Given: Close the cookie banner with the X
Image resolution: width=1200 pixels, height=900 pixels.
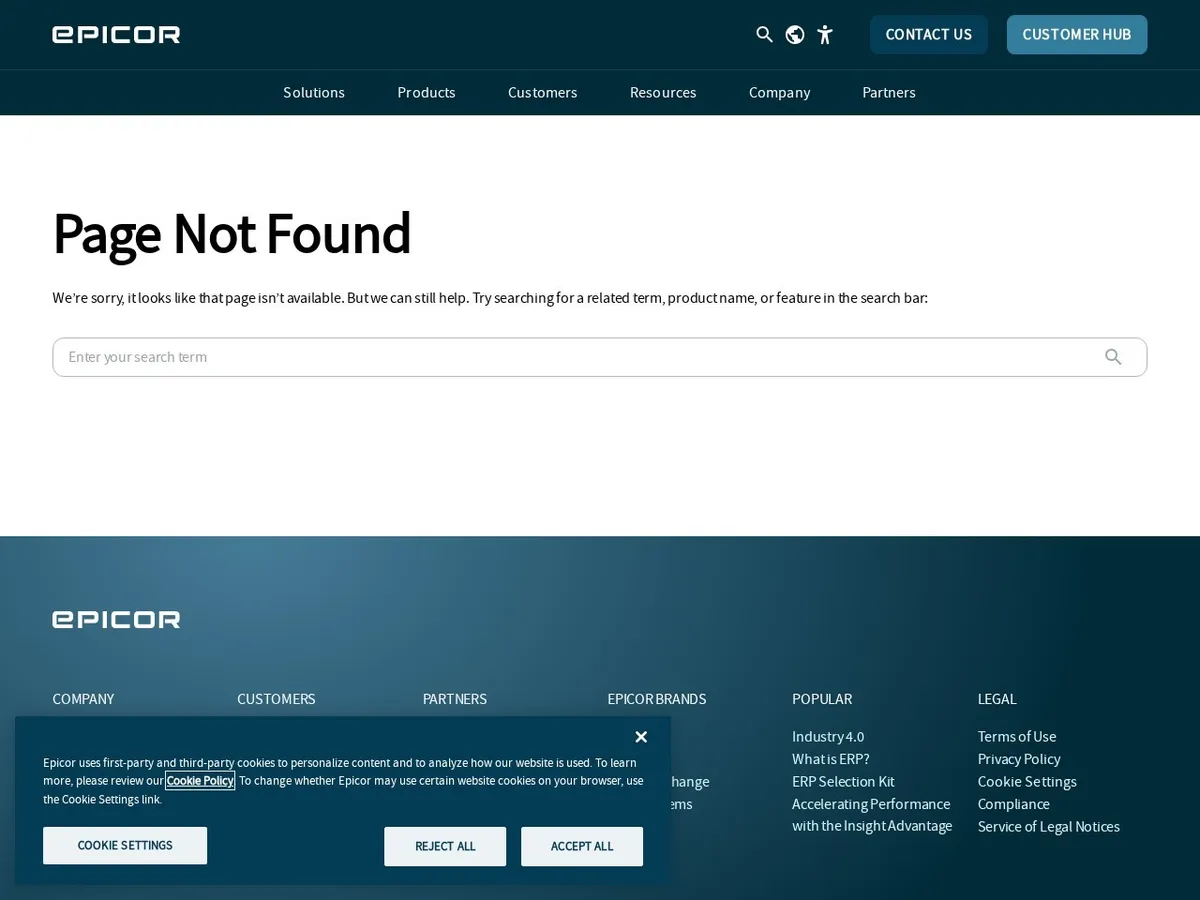Looking at the screenshot, I should tap(641, 737).
